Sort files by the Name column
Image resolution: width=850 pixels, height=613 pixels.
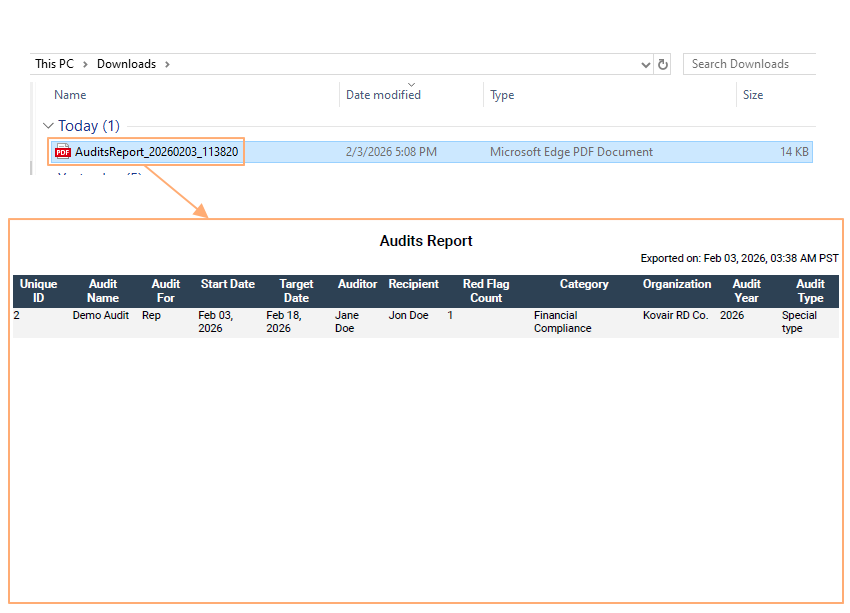point(69,94)
